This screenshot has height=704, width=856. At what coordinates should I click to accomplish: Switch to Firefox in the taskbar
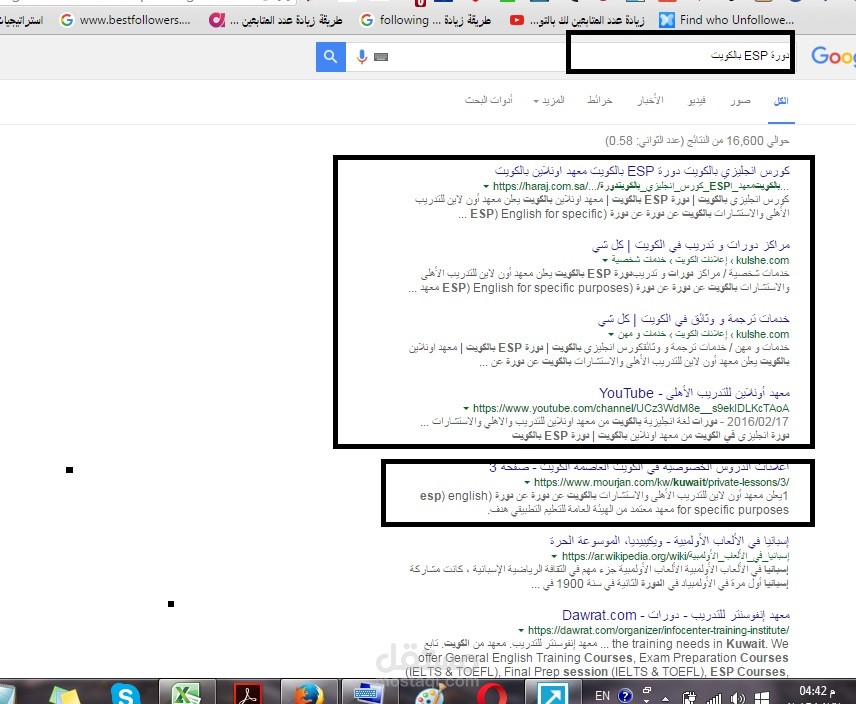(x=308, y=694)
